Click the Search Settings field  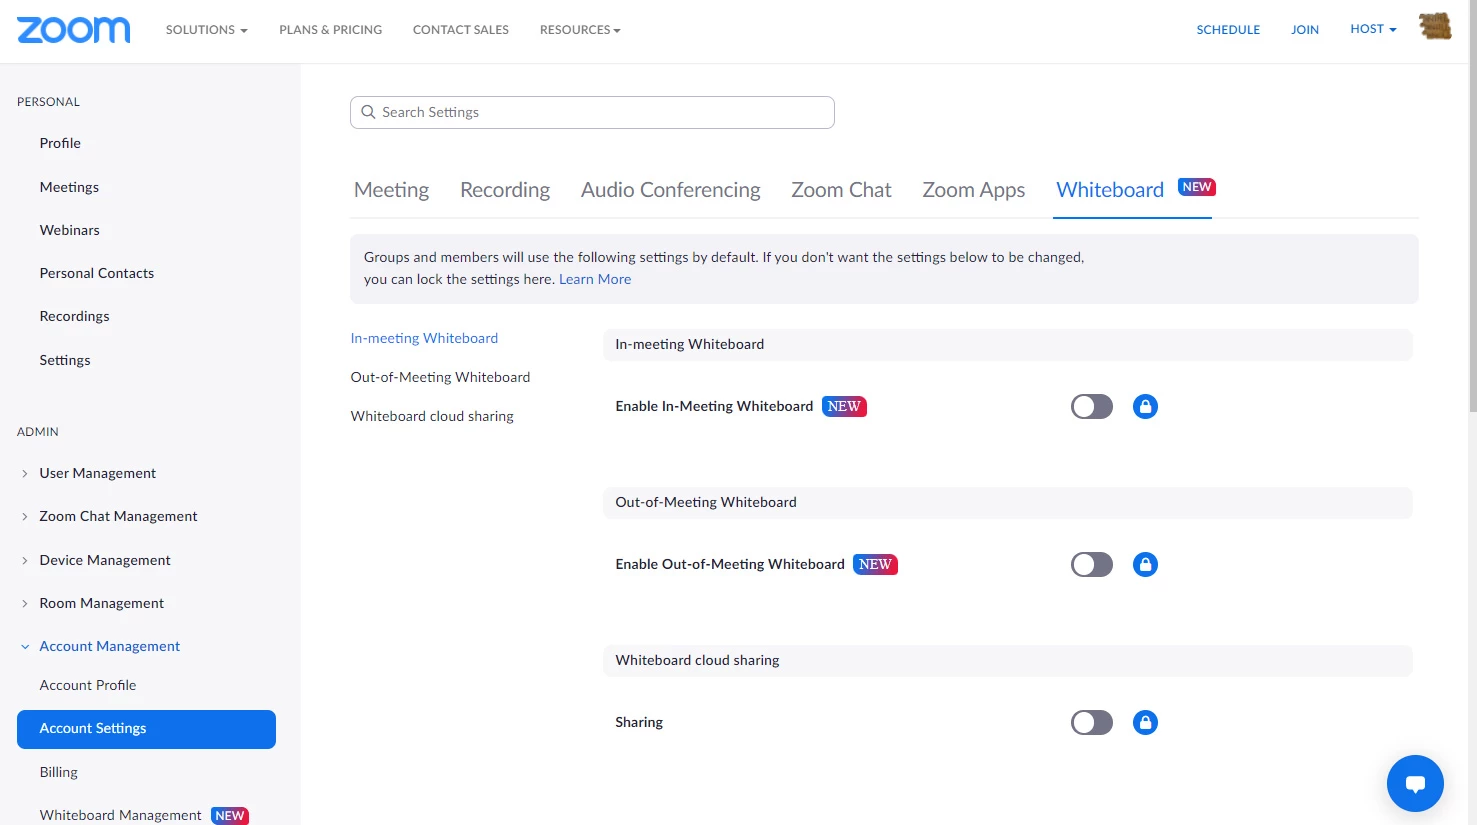click(592, 112)
